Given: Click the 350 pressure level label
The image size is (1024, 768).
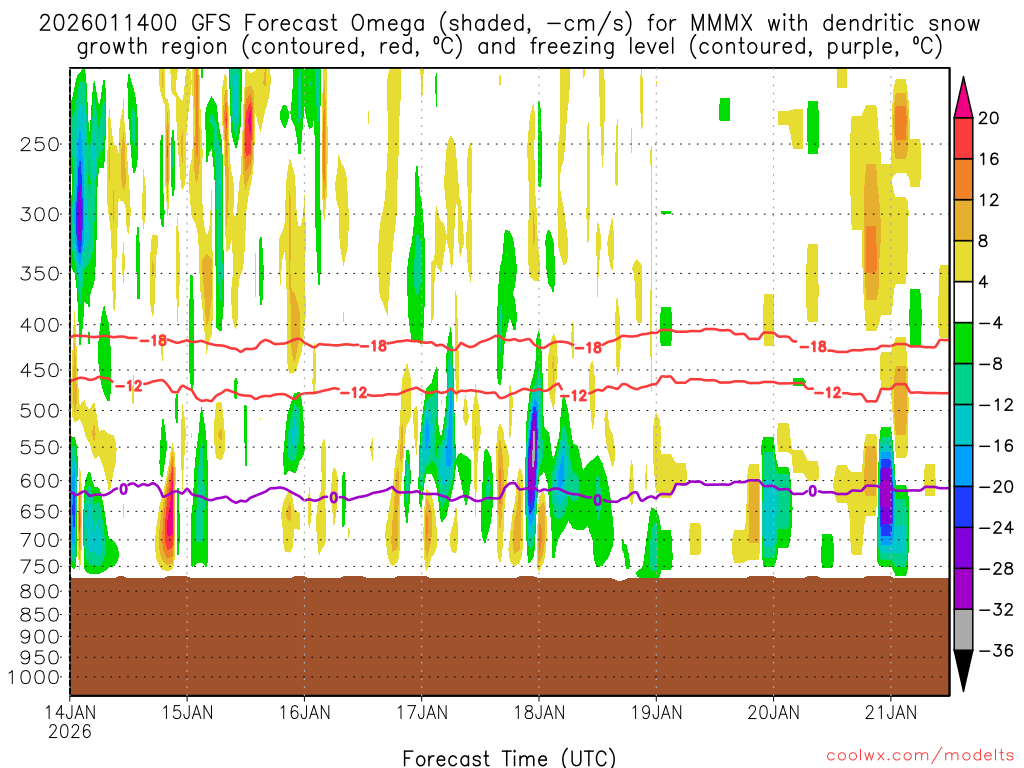Looking at the screenshot, I should [40, 273].
